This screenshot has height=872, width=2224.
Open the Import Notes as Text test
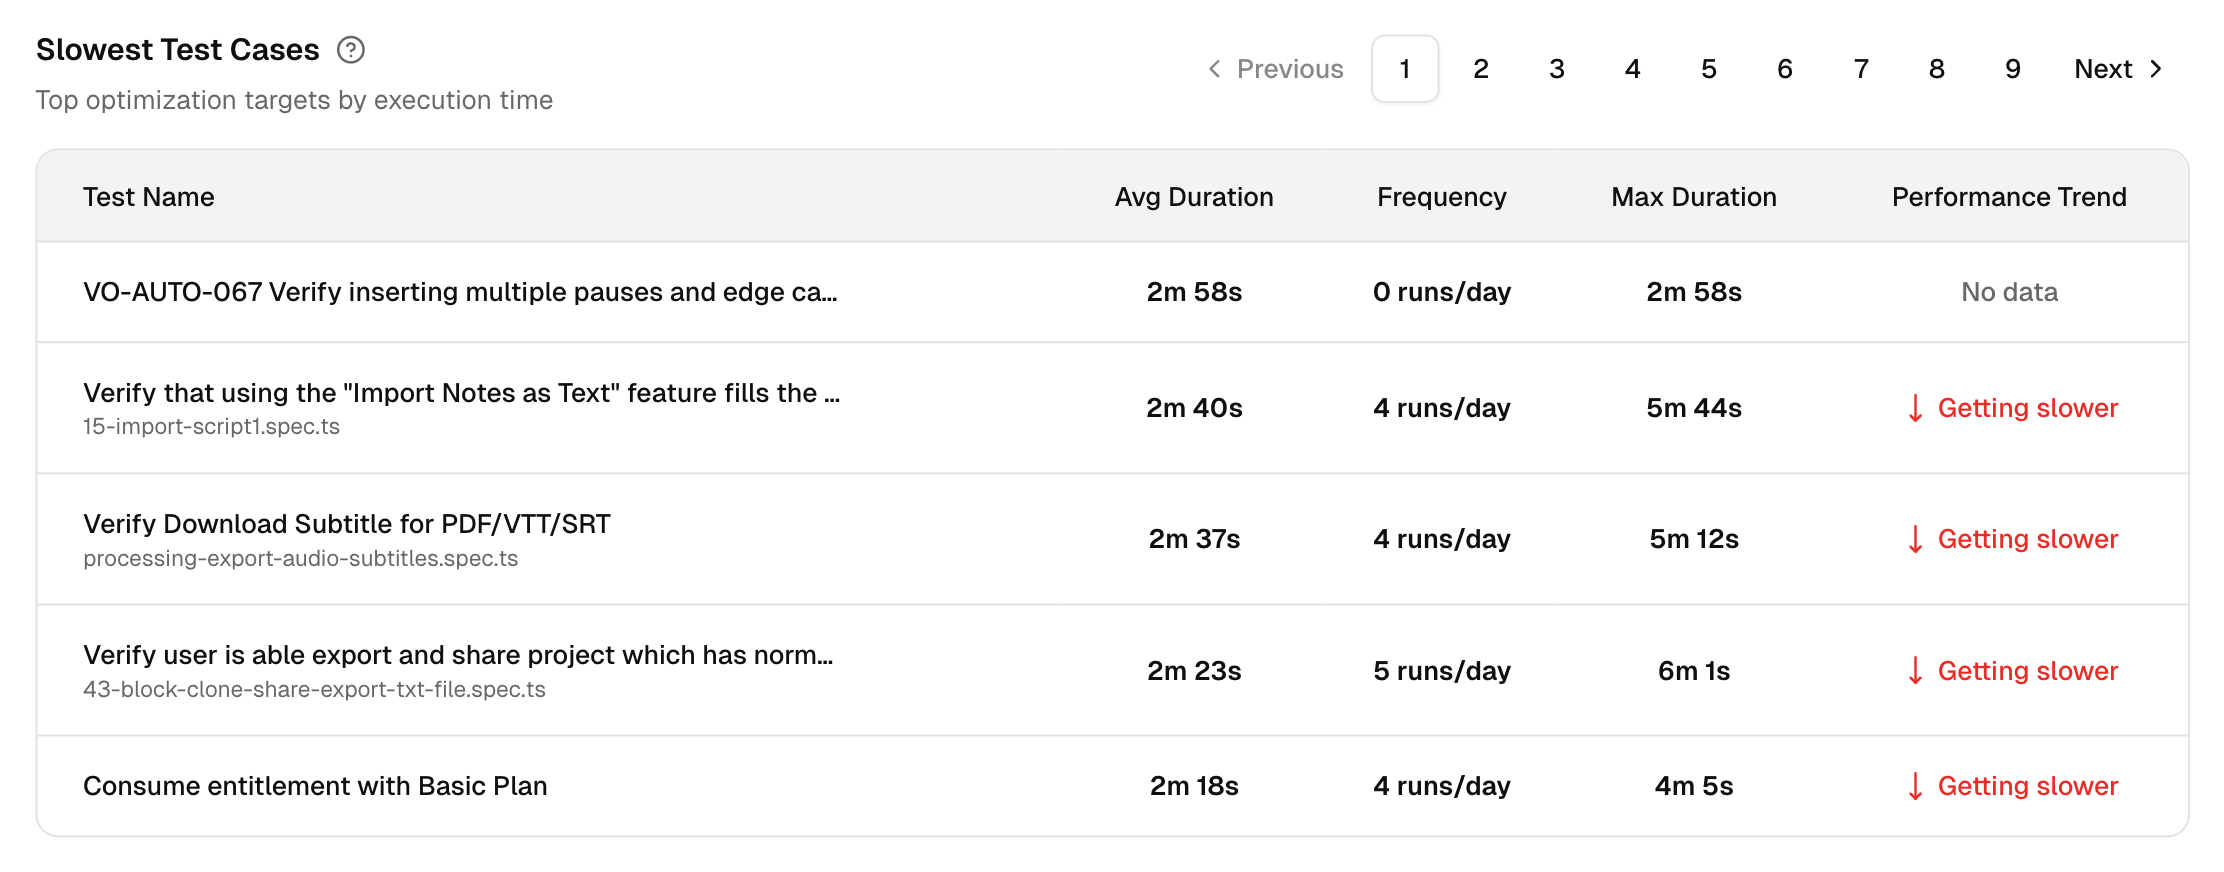click(x=461, y=393)
